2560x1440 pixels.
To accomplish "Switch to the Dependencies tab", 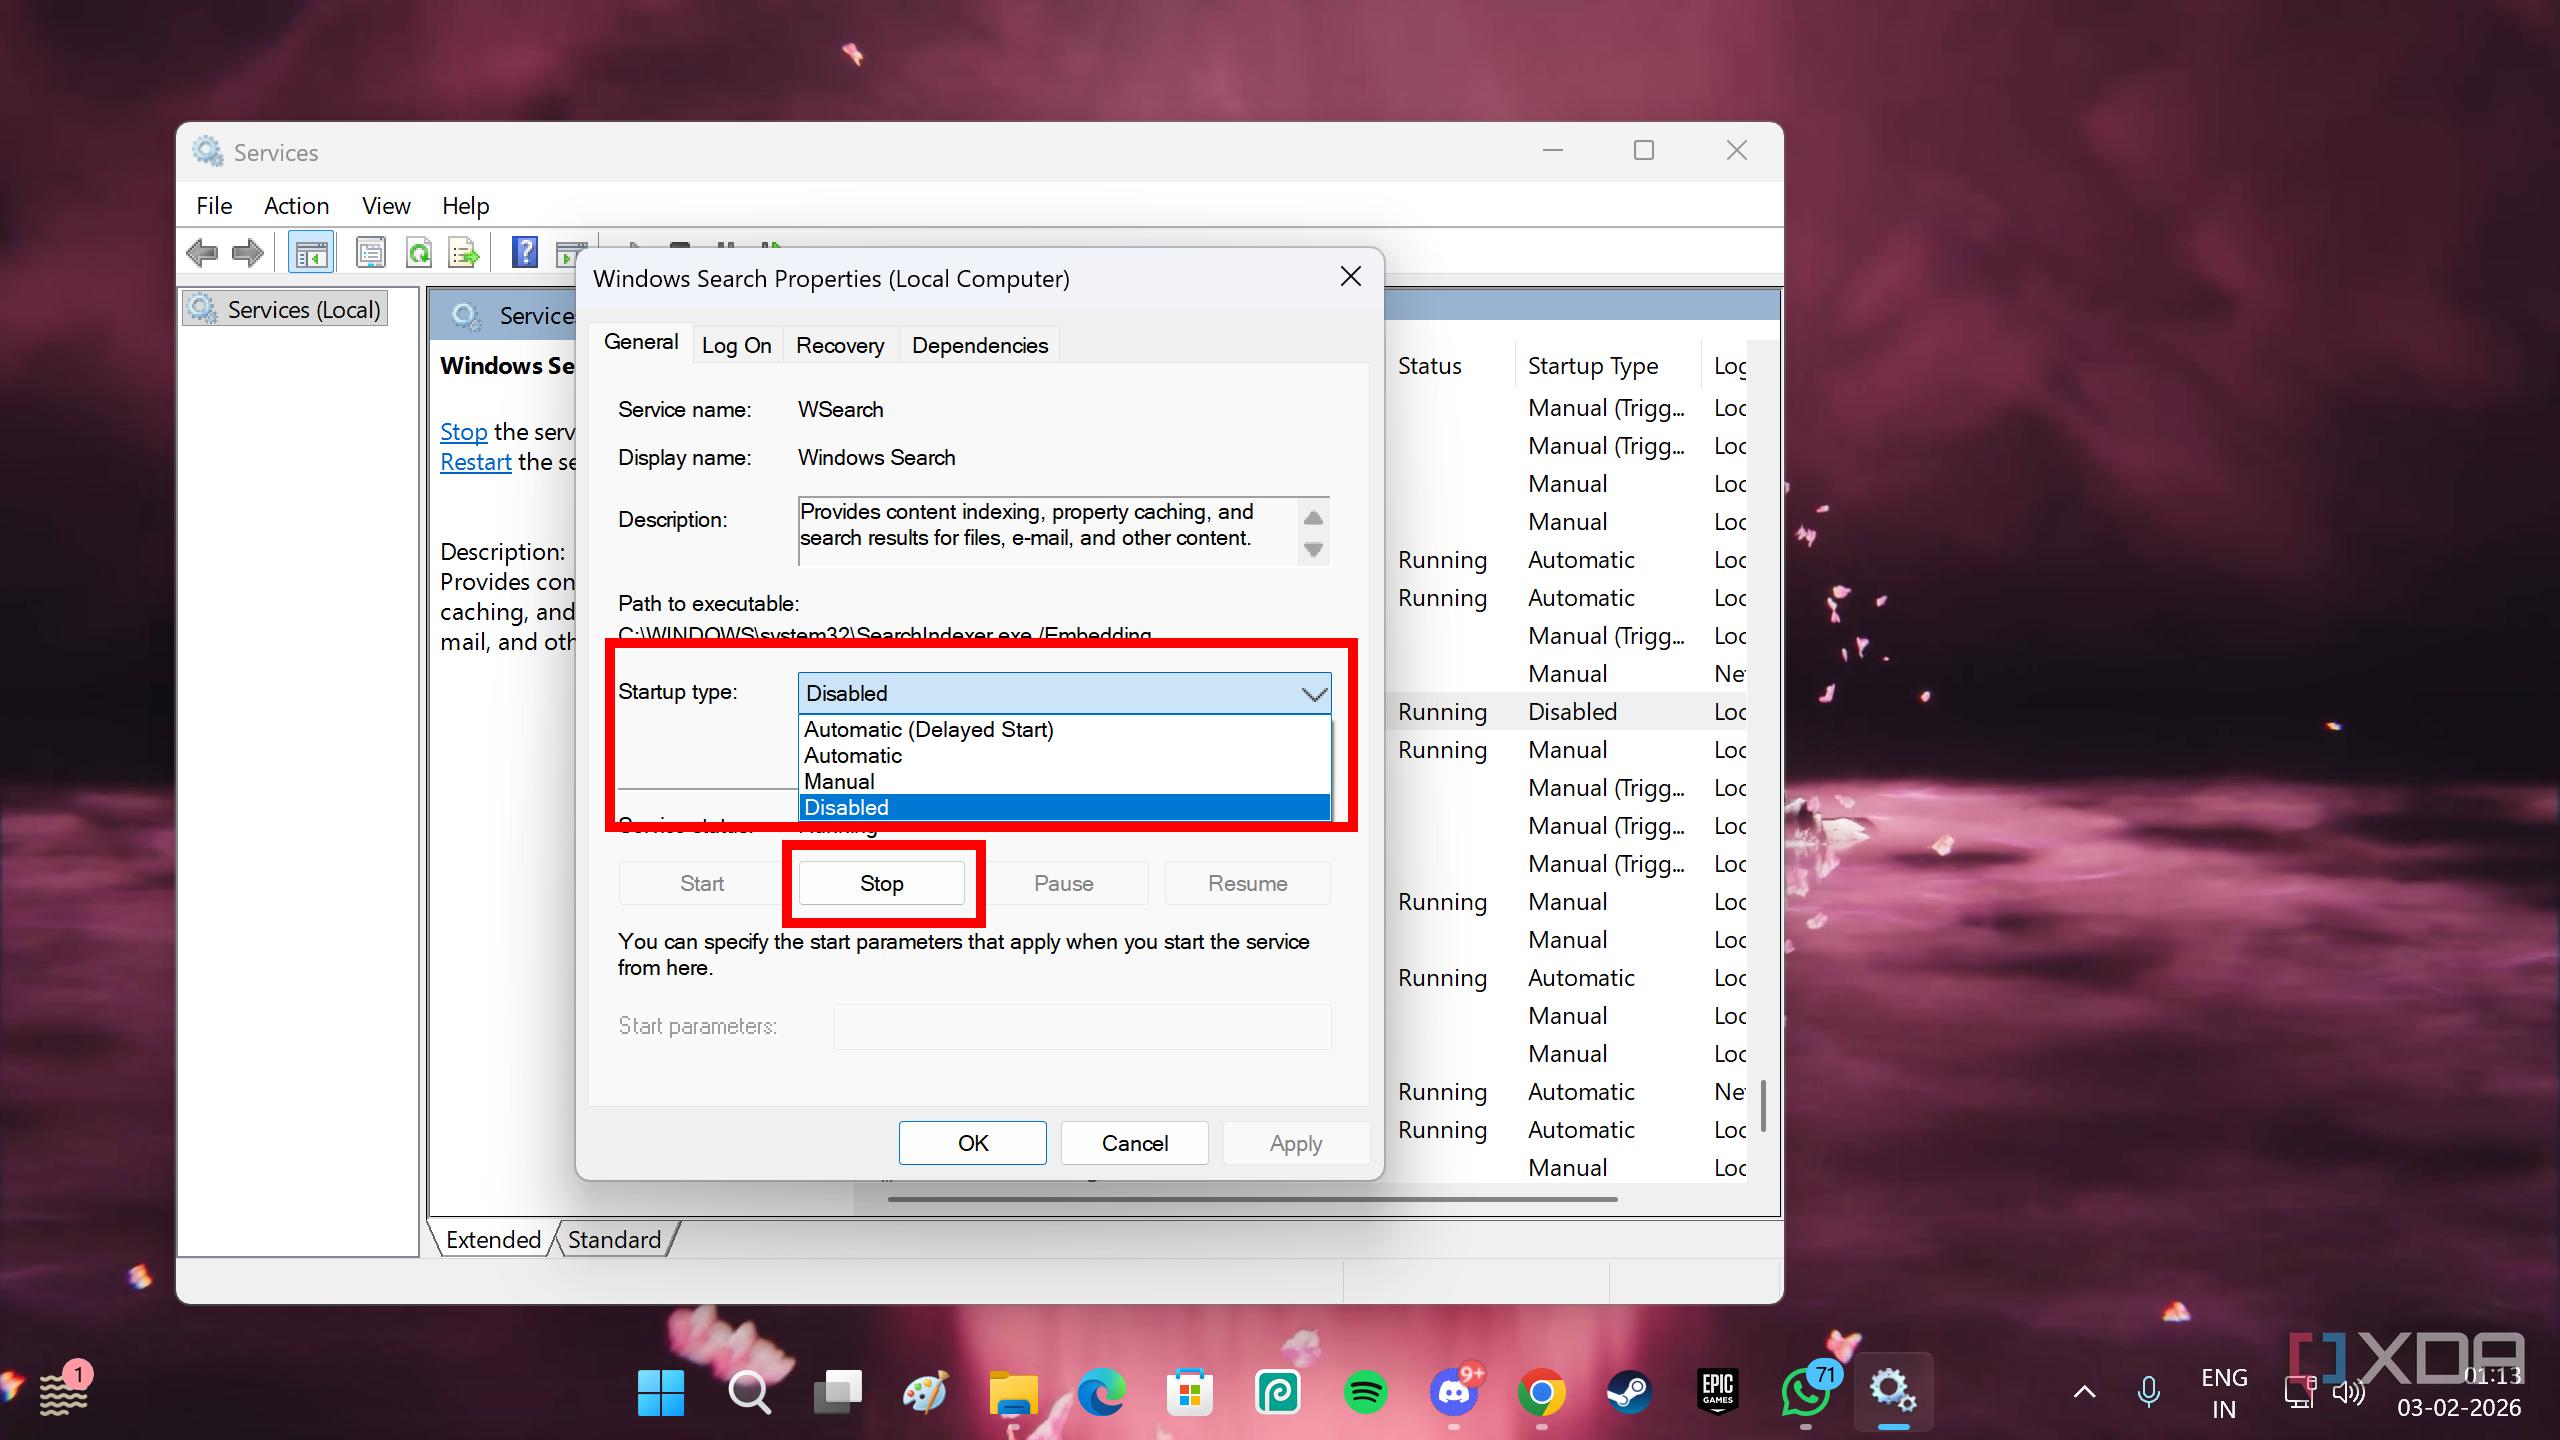I will click(980, 345).
